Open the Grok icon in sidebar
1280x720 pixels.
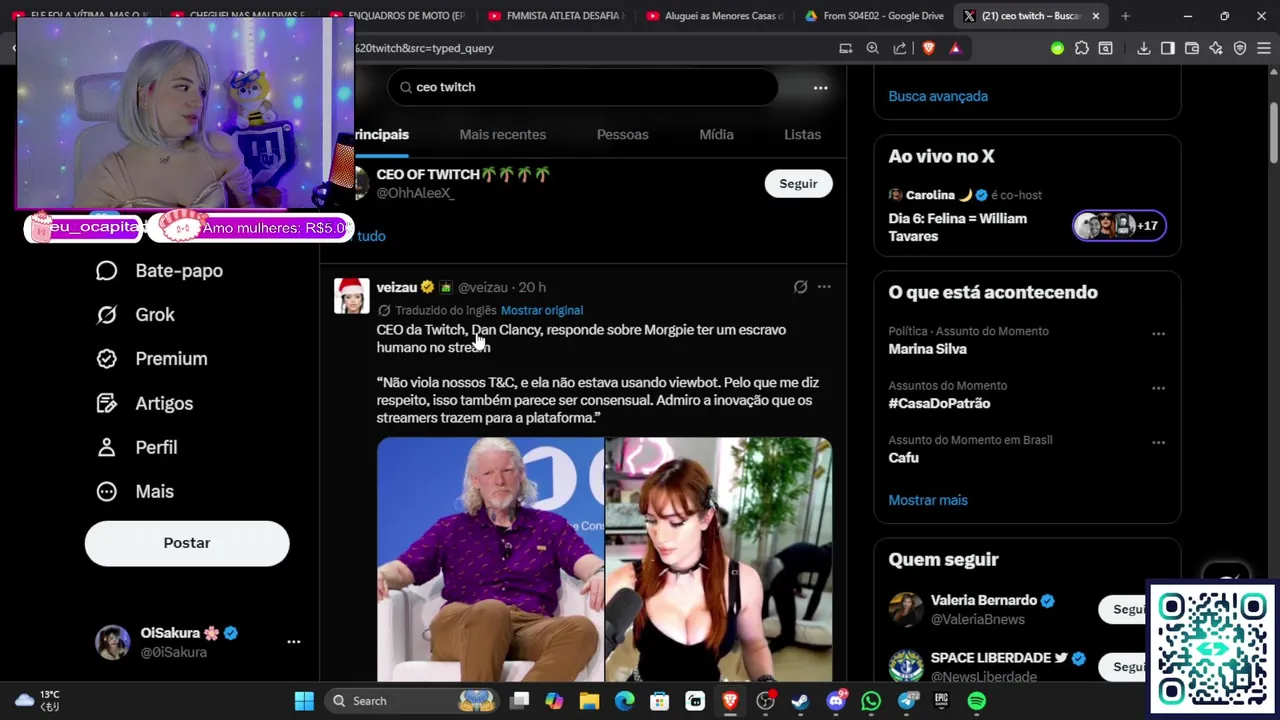tap(107, 315)
